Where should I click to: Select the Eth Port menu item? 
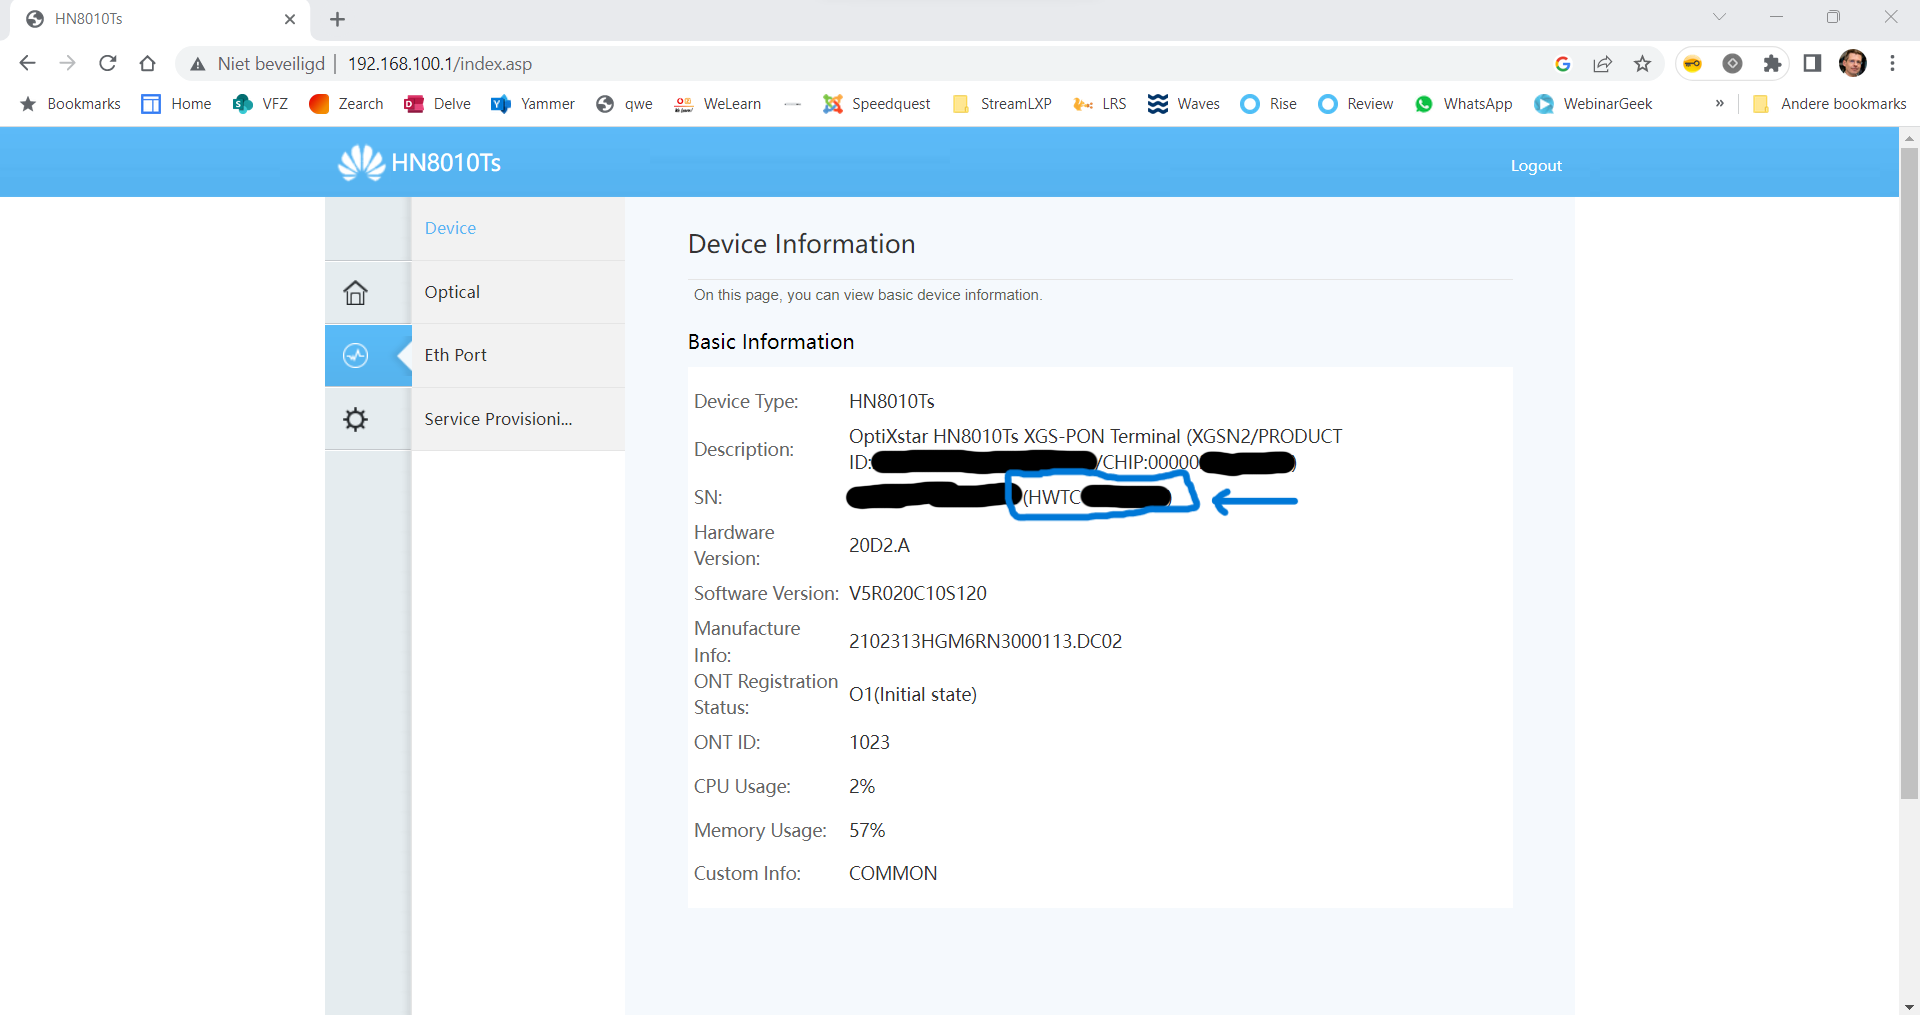(x=518, y=355)
